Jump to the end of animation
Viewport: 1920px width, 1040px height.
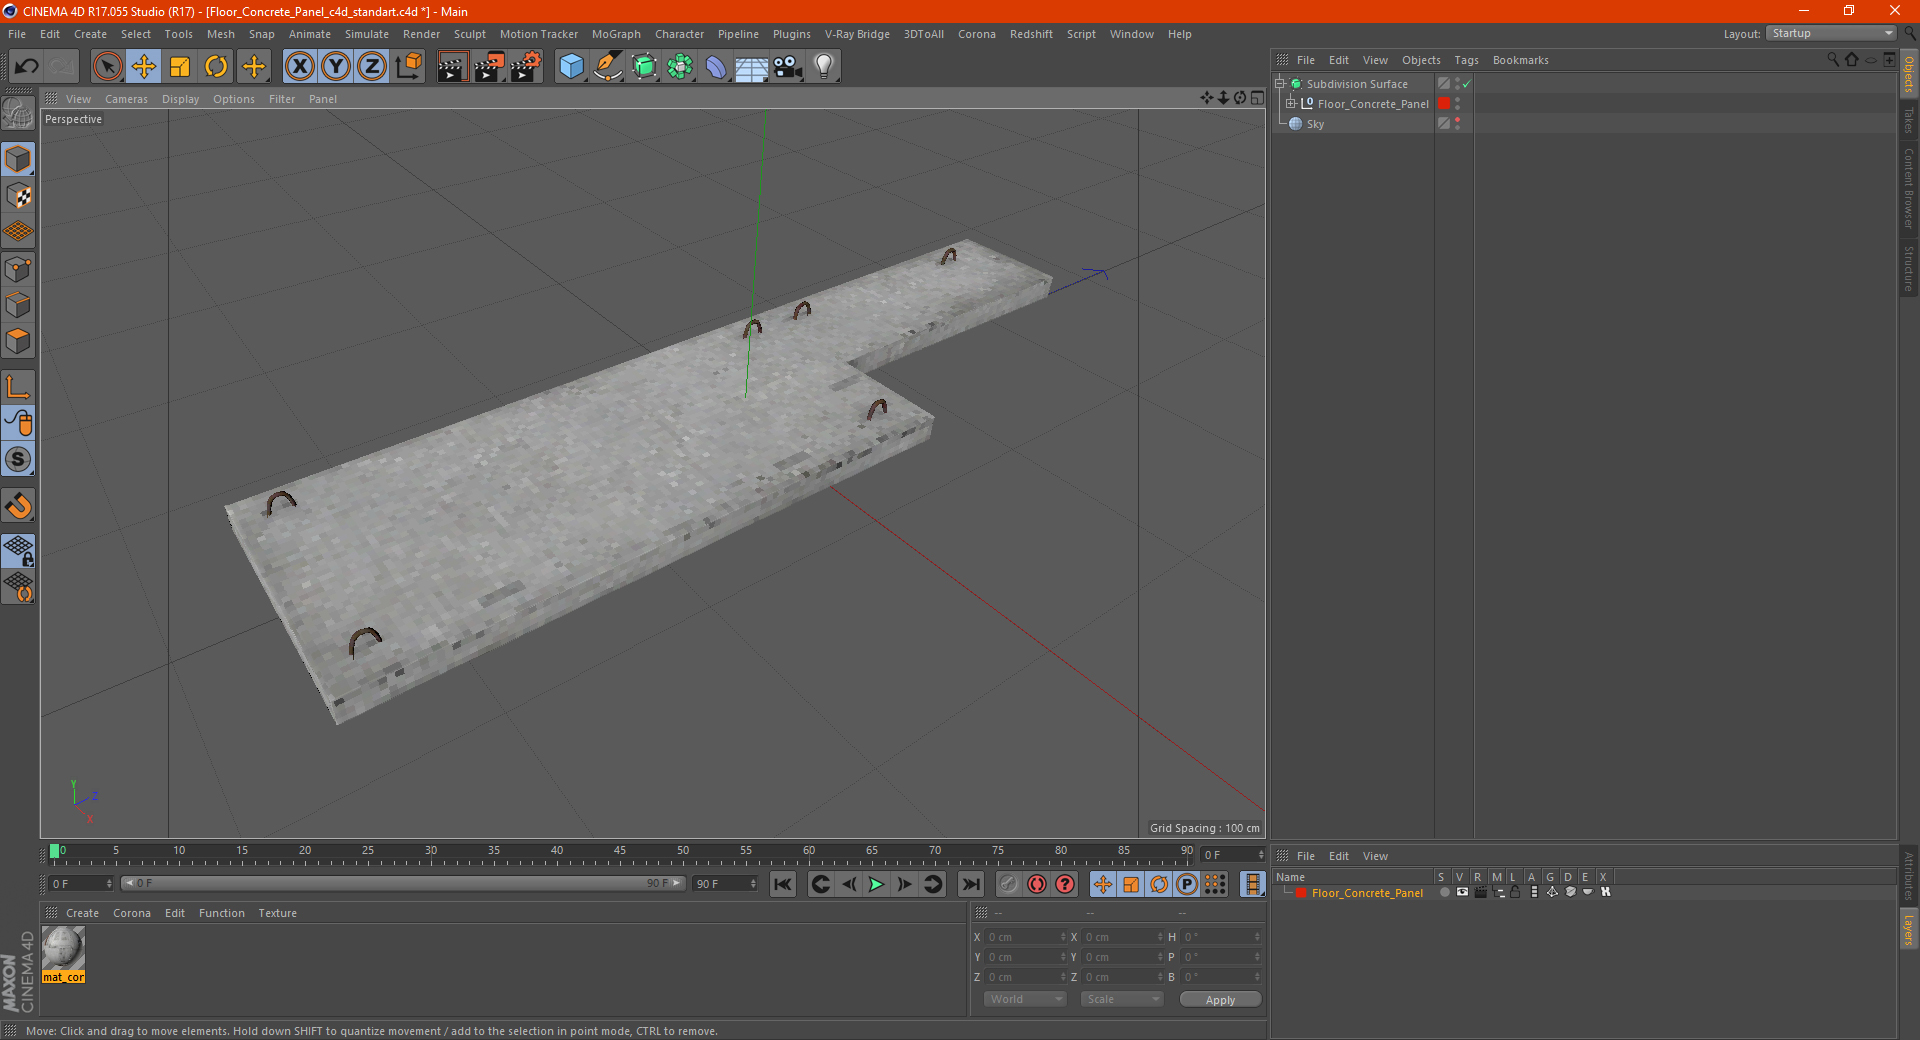pos(970,884)
